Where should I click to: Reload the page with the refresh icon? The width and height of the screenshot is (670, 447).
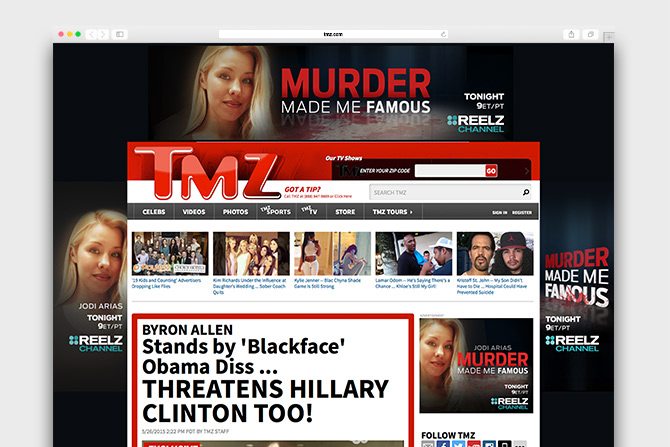pyautogui.click(x=443, y=34)
